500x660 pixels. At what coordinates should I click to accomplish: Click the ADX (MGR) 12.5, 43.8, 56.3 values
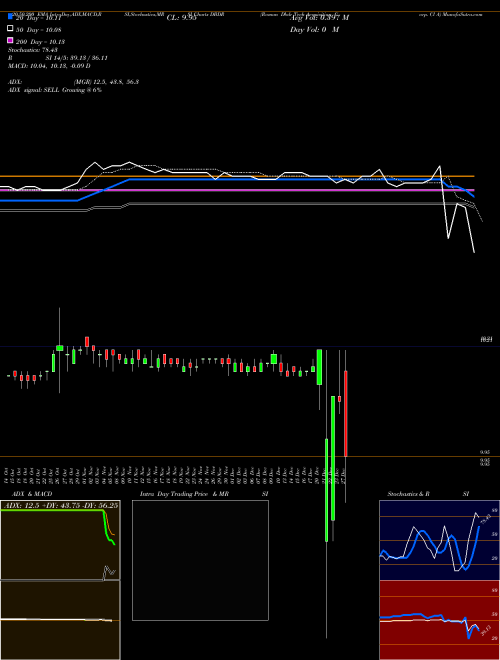pos(106,82)
